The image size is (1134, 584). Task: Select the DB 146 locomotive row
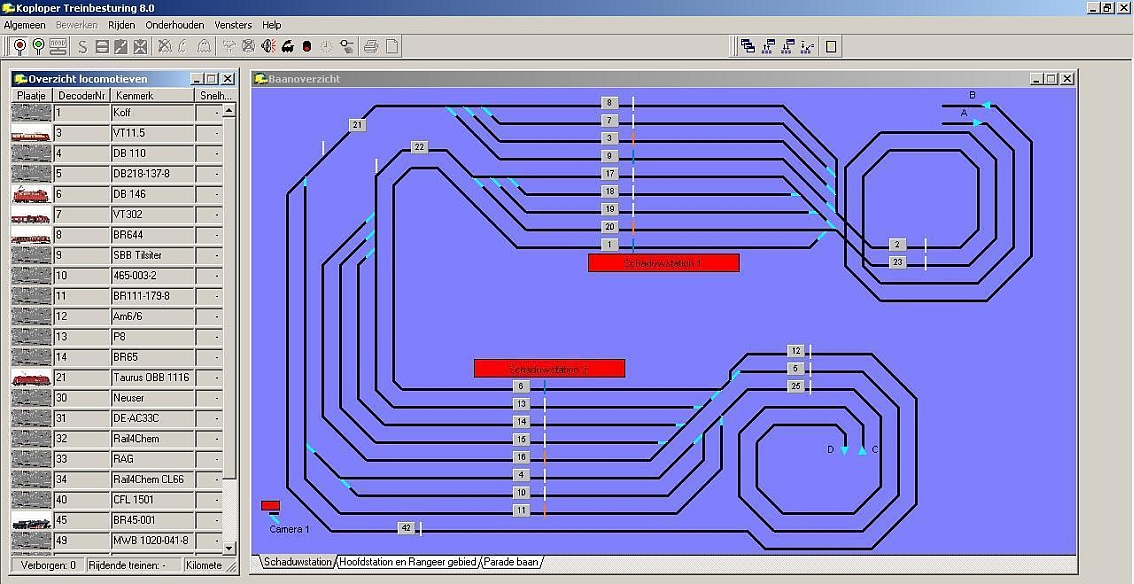[x=116, y=194]
